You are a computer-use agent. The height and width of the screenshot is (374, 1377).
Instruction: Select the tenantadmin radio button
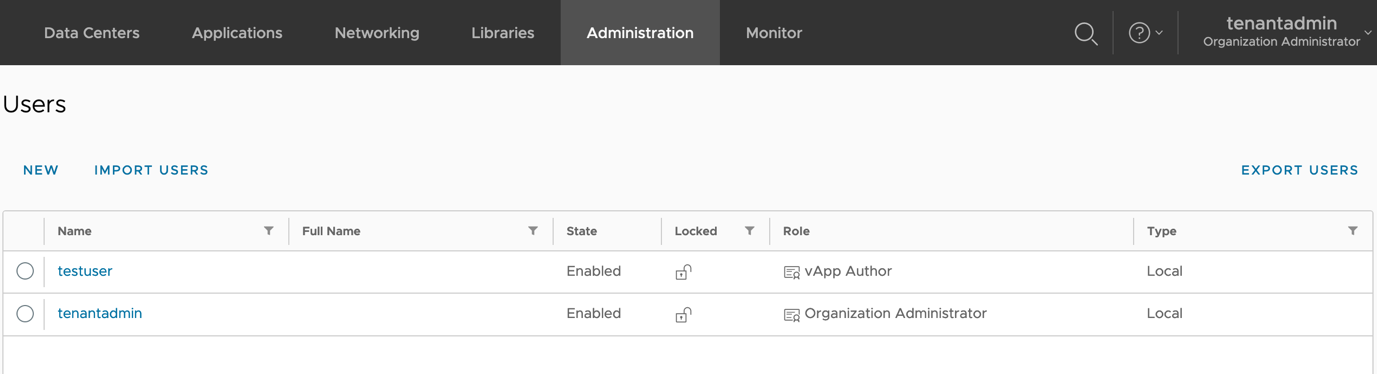click(x=25, y=314)
